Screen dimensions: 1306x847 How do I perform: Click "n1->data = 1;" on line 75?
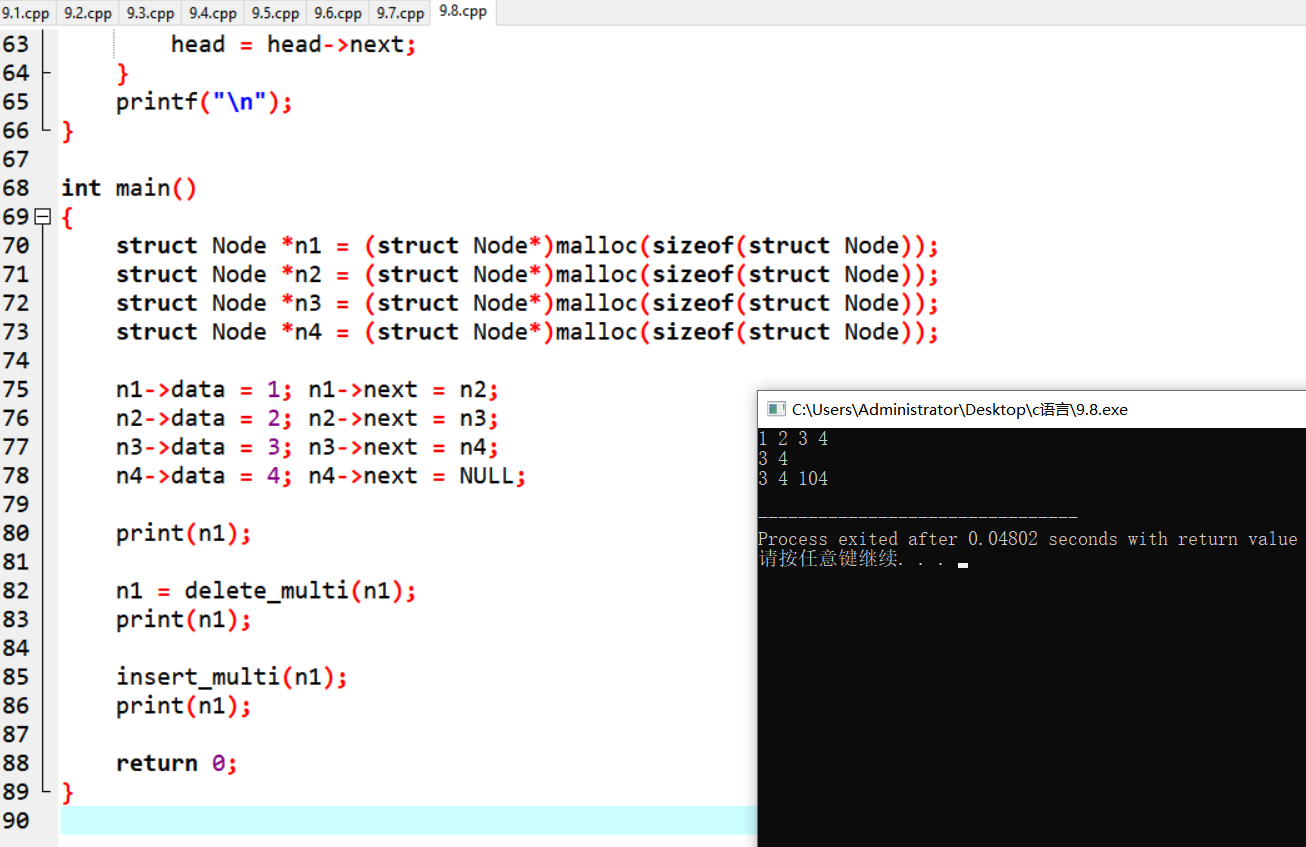[204, 389]
